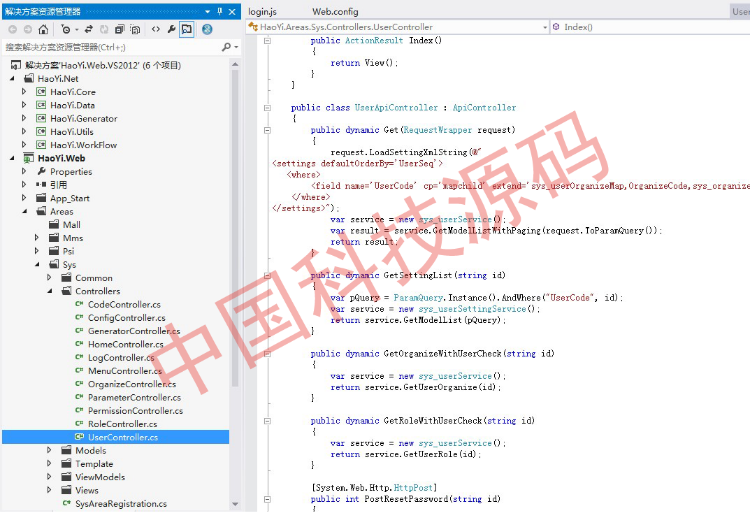Viewport: 750px width, 512px height.
Task: Select LogController.cs in the tree
Action: 121,357
